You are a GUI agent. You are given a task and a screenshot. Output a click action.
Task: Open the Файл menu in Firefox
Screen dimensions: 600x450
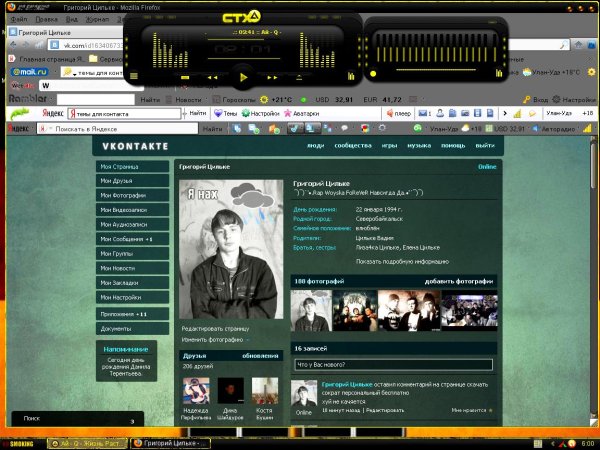coord(19,19)
